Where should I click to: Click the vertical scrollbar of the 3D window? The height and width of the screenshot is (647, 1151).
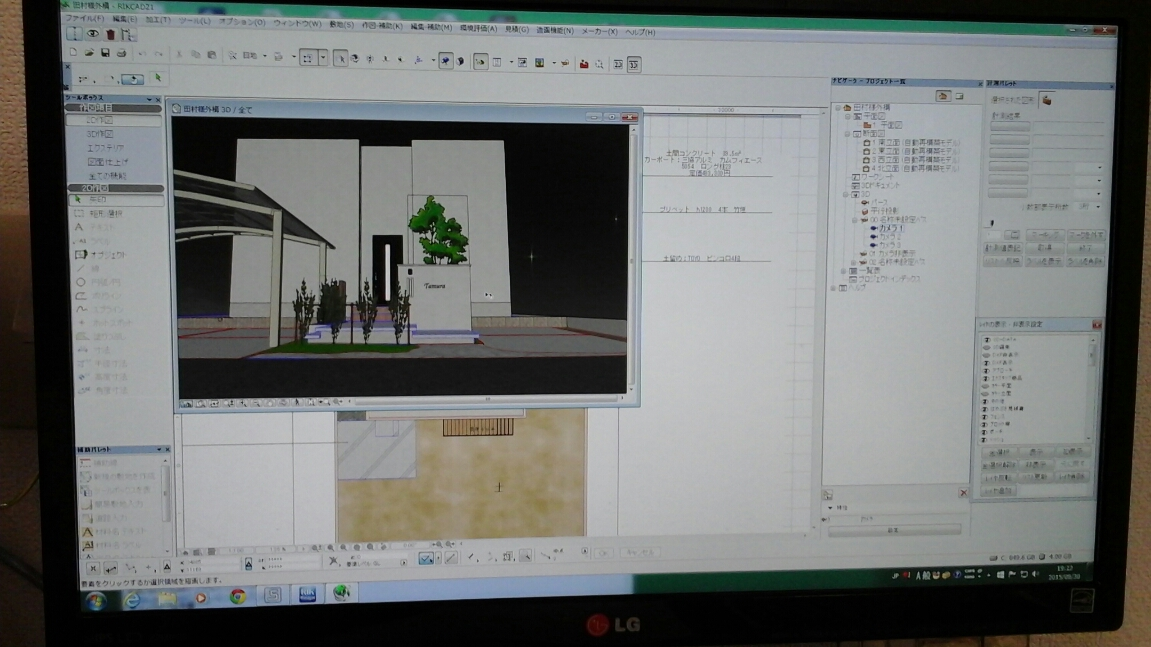632,250
